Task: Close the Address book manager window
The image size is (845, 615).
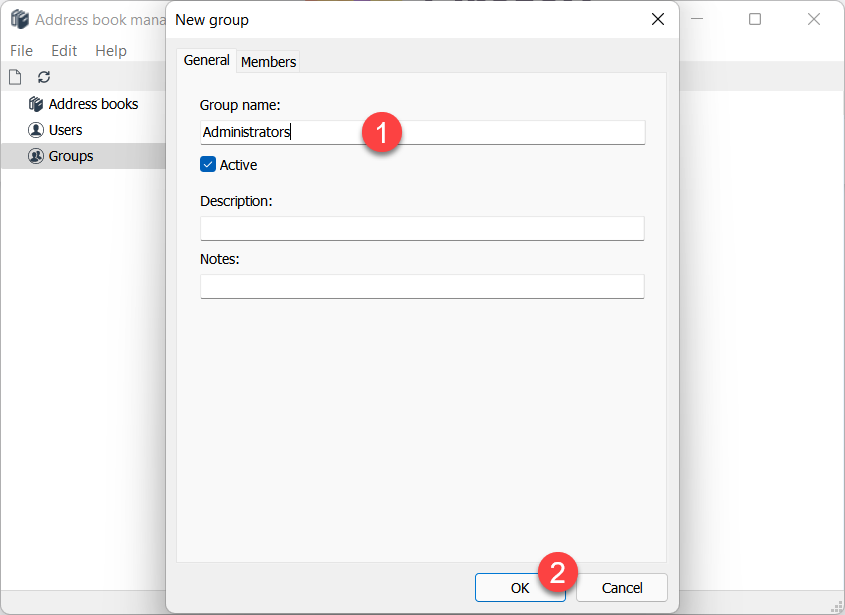Action: coord(814,19)
